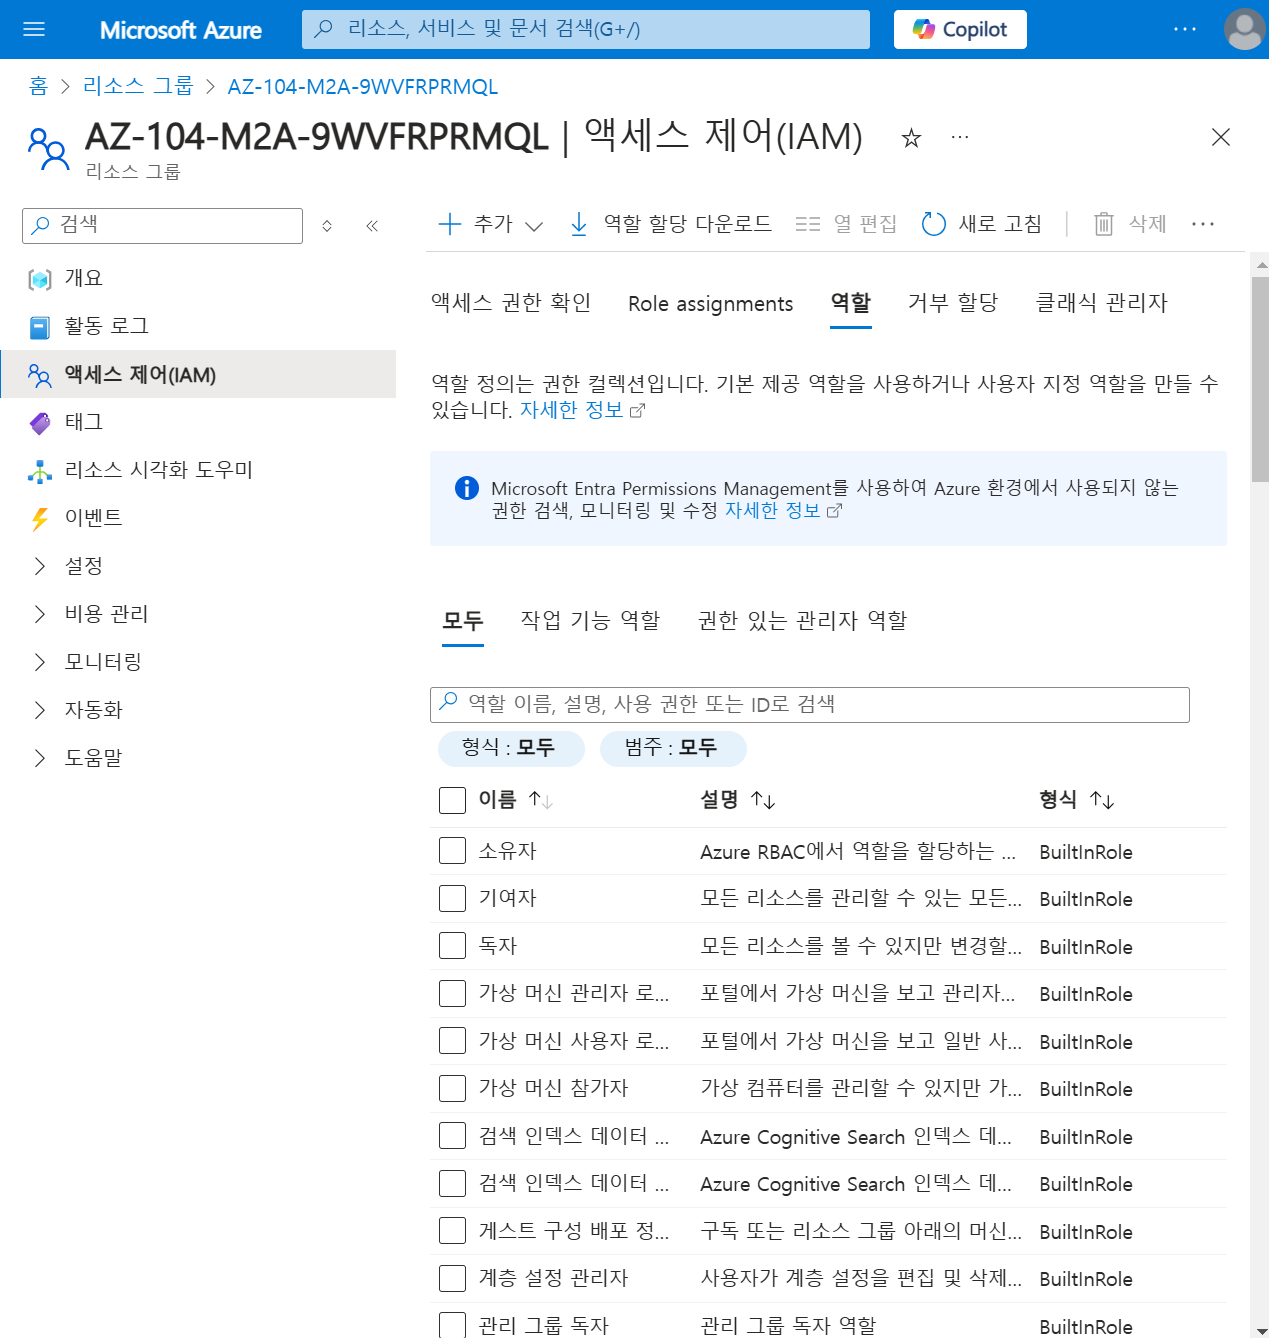Open the hamburger portal menu
The height and width of the screenshot is (1338, 1269).
coord(34,29)
